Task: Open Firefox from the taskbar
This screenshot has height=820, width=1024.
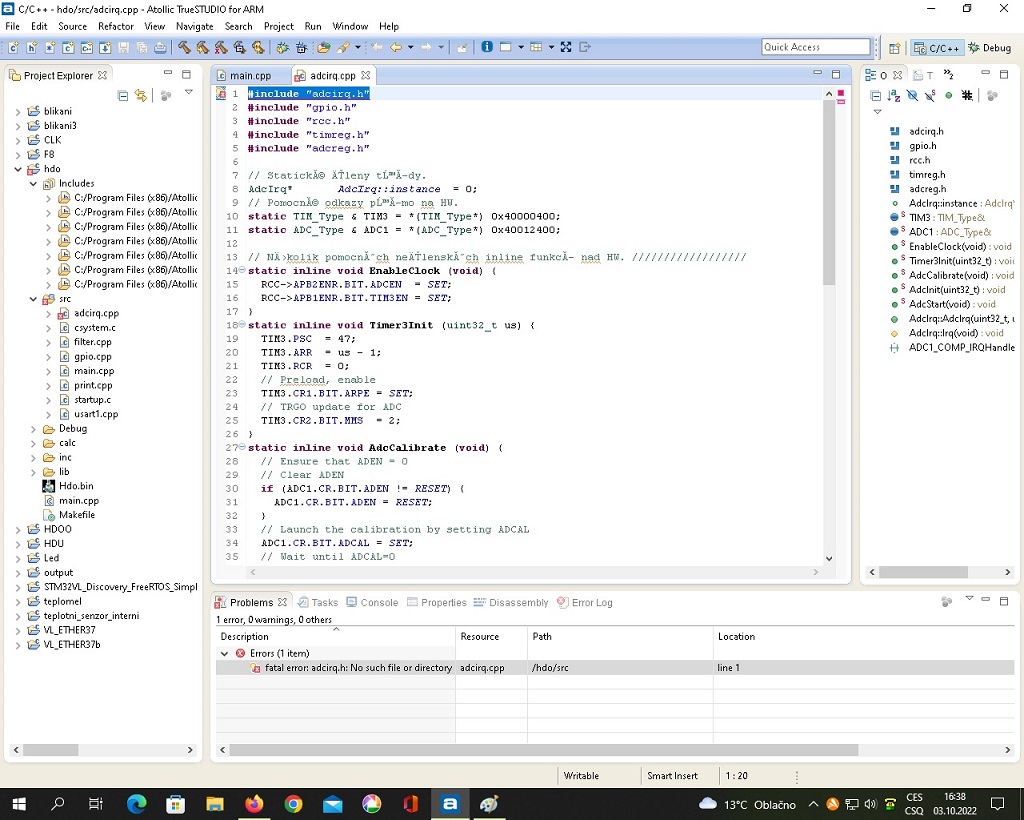Action: [254, 804]
